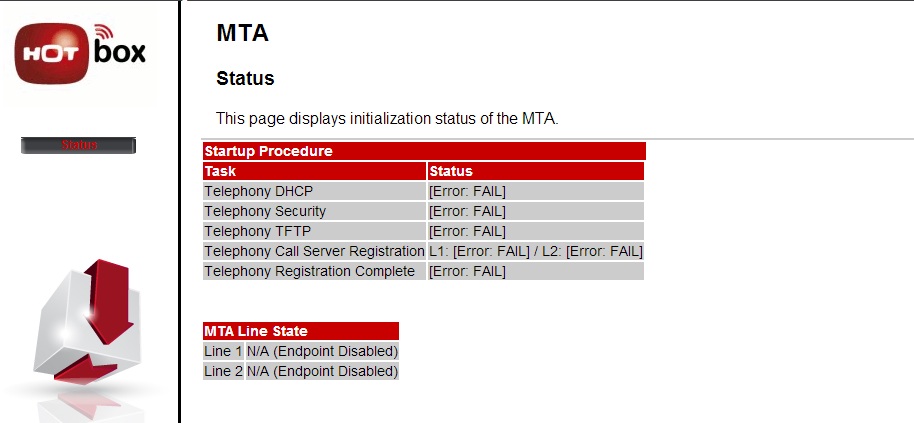Click the L1/L2 call server error status

tap(535, 251)
